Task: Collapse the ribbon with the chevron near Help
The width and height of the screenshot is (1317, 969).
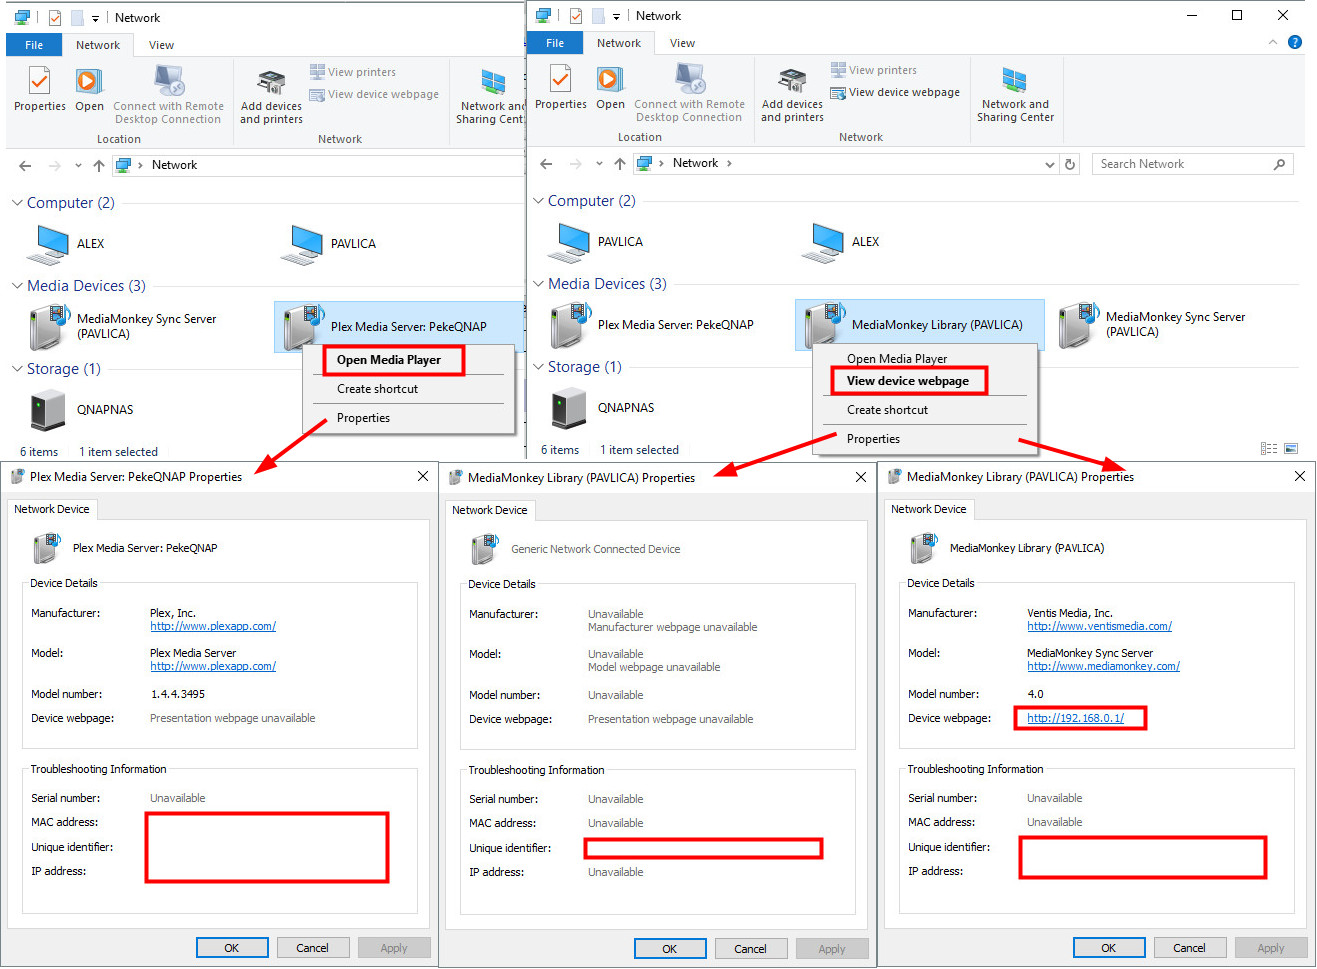Action: pos(1273,42)
